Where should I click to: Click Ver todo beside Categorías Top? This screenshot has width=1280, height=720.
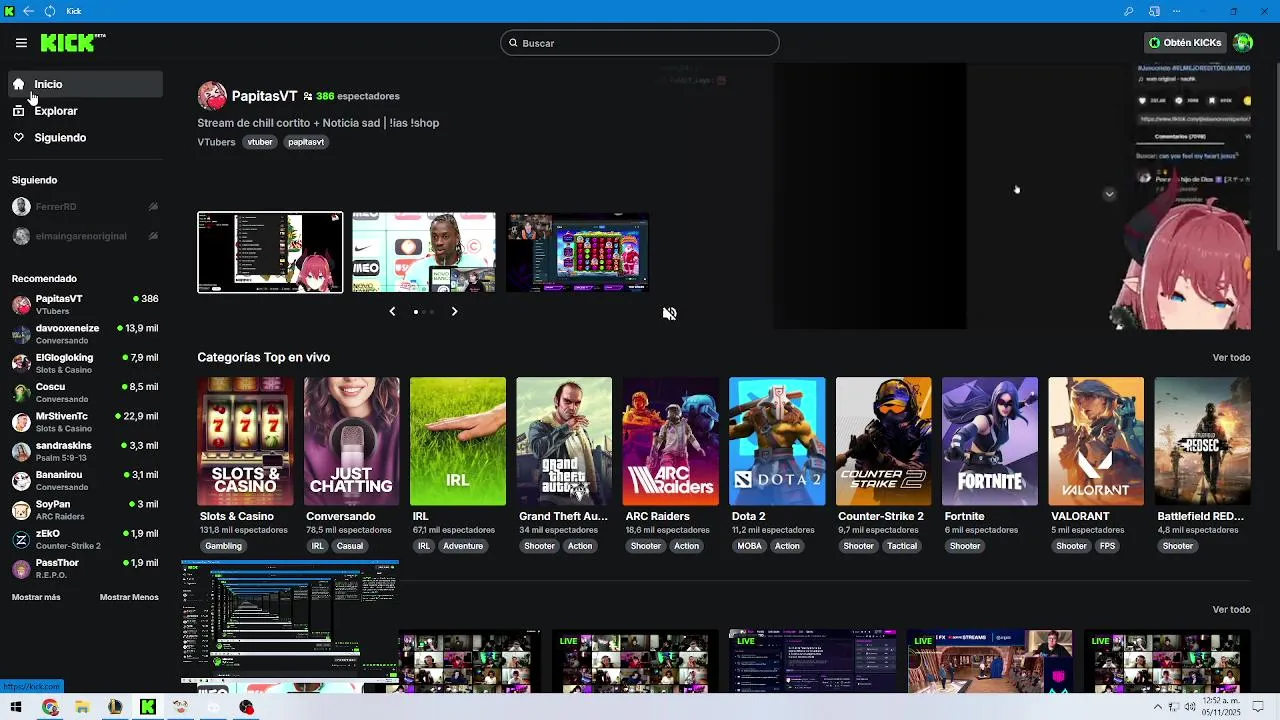point(1231,358)
